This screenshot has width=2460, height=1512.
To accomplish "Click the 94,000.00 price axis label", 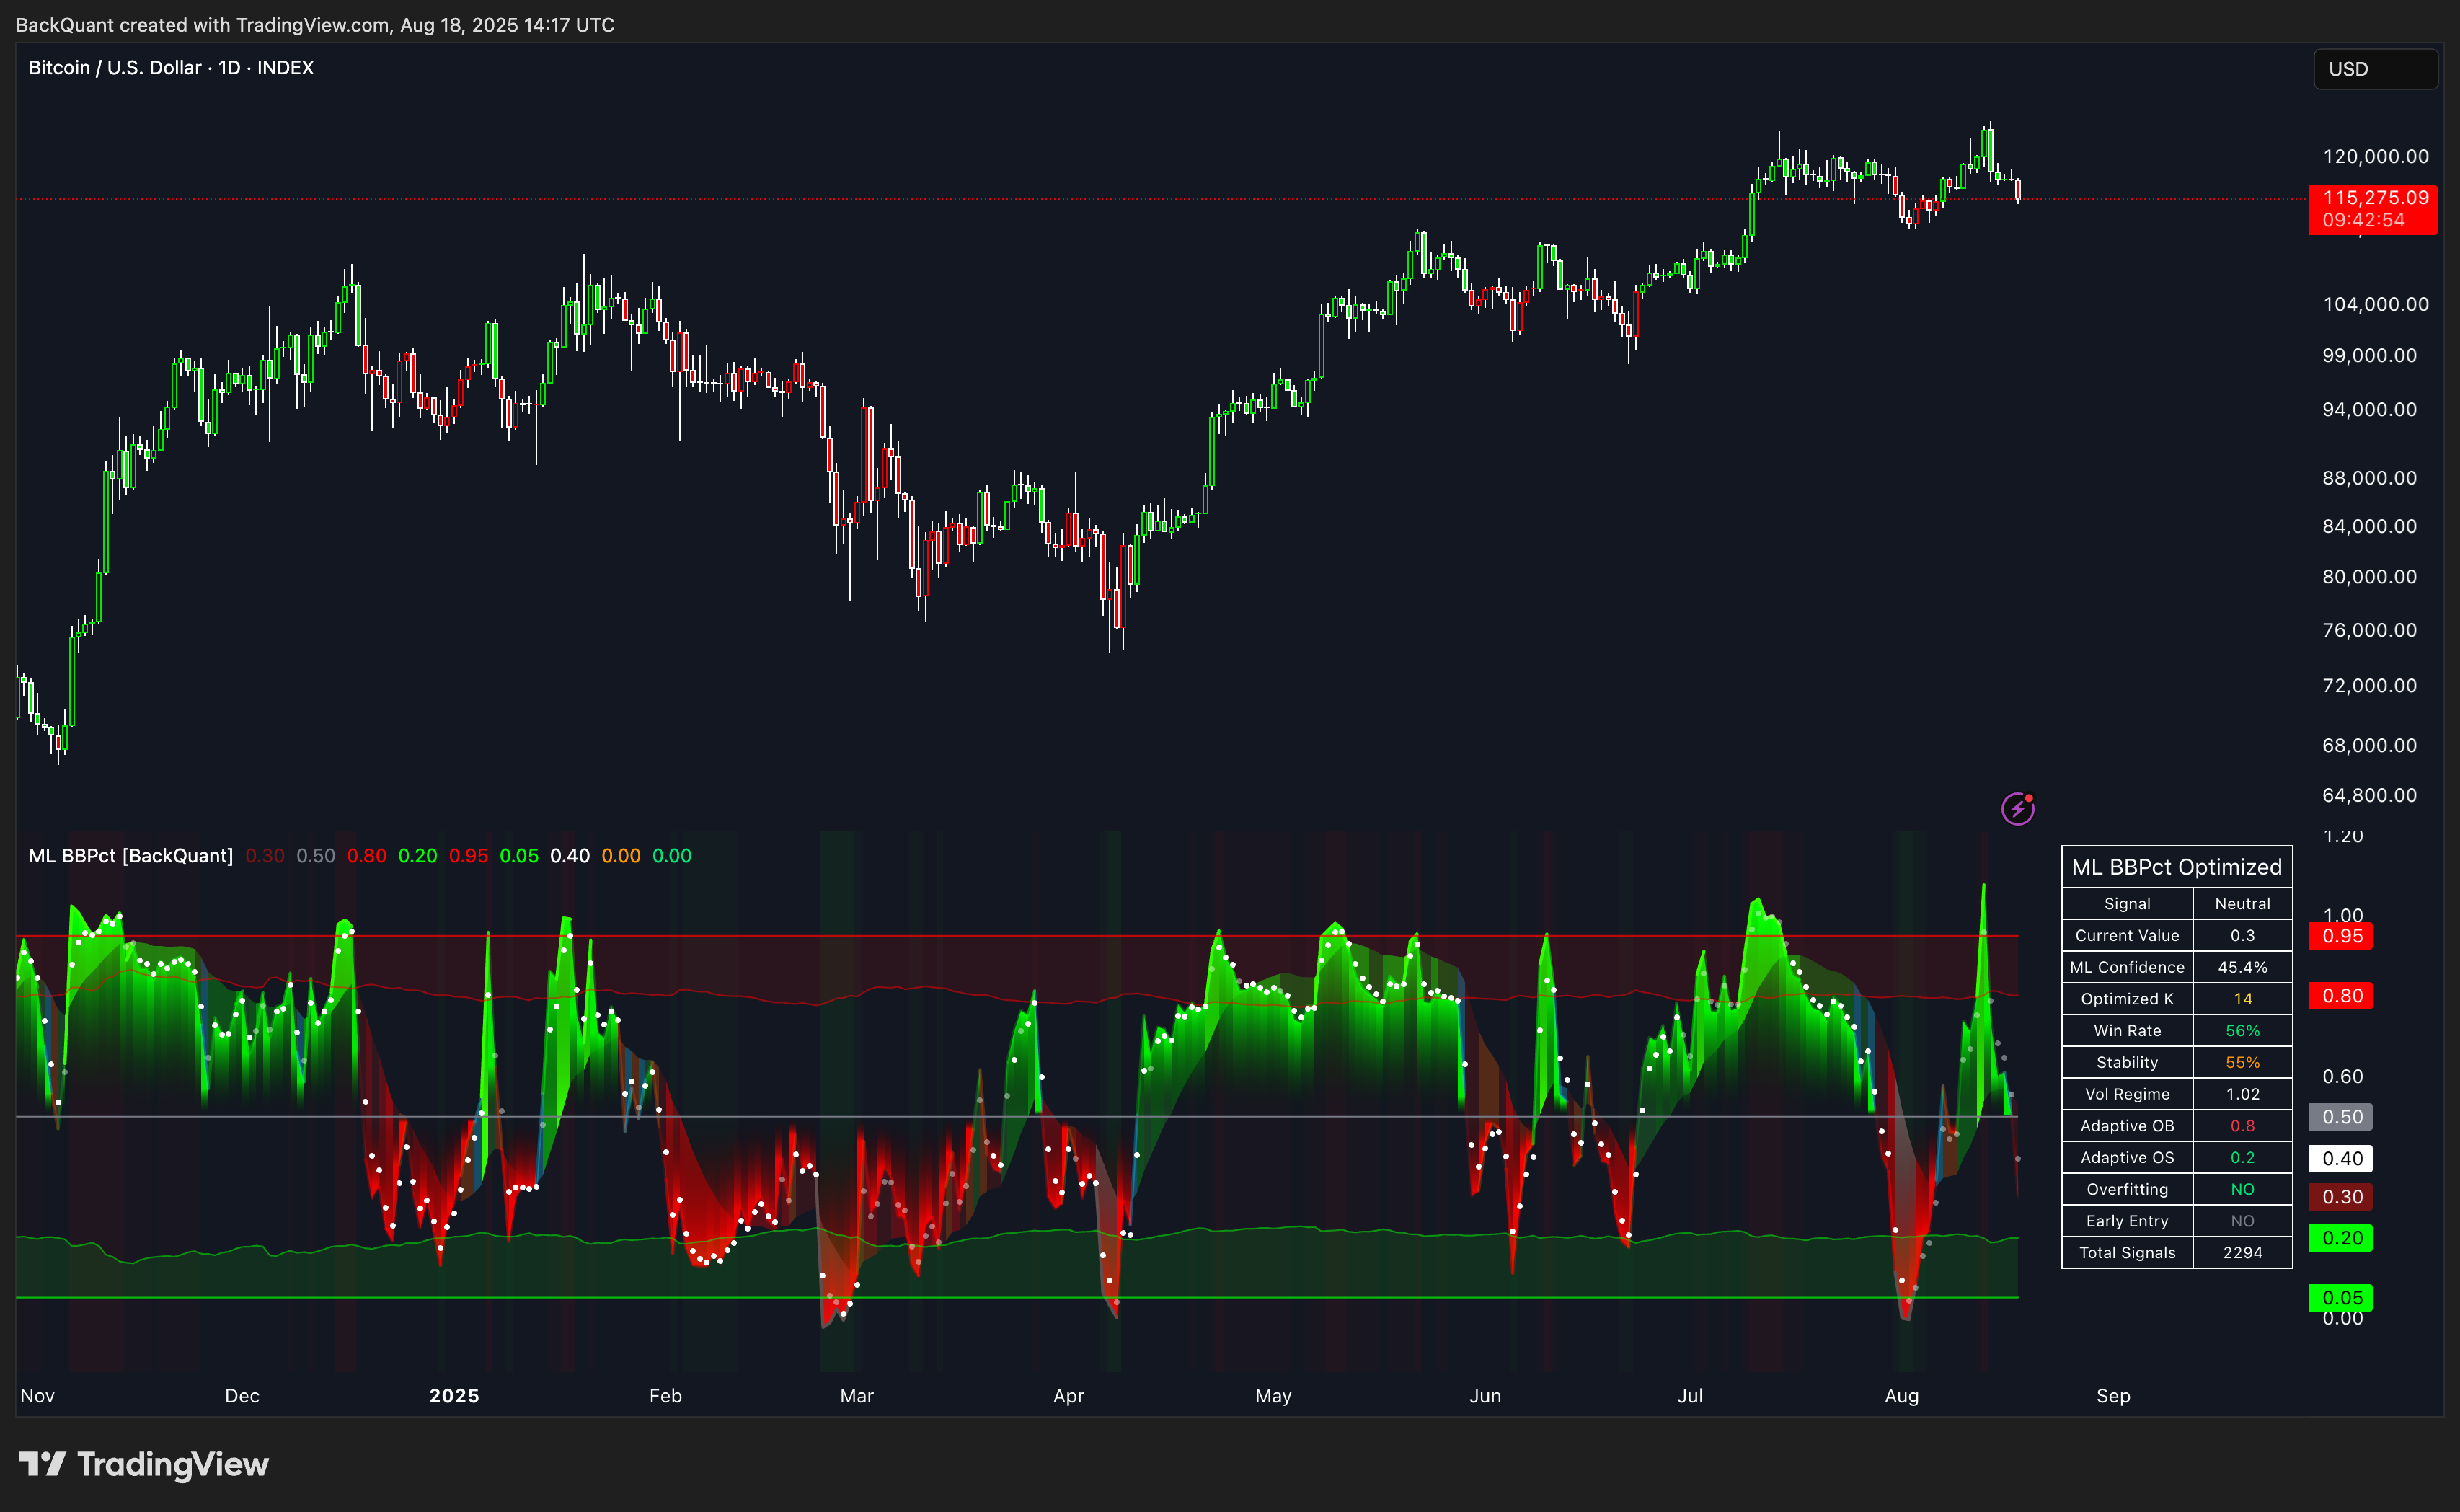I will click(2369, 410).
